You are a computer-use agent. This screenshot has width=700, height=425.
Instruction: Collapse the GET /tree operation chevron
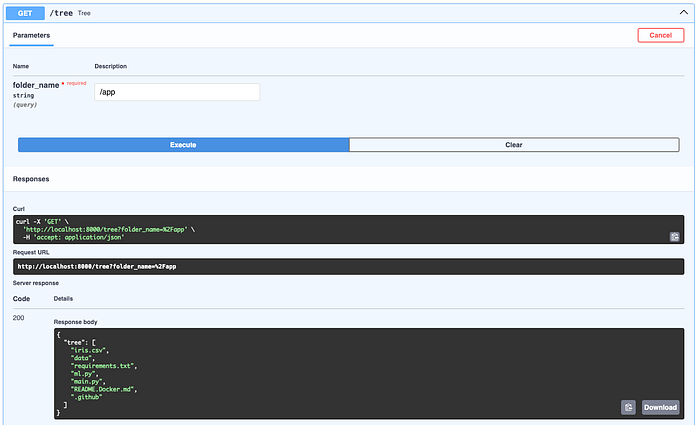point(683,12)
